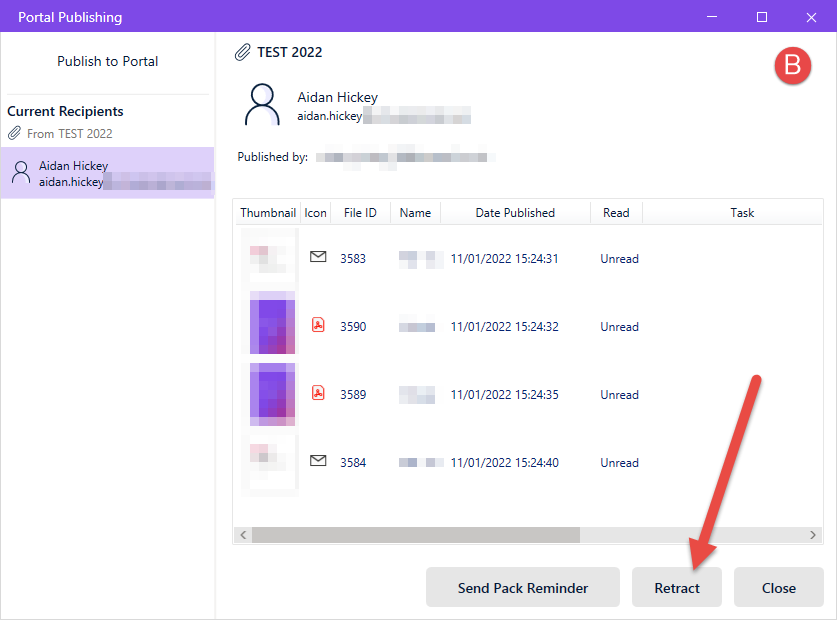
Task: Click the user avatar icon beside Aidan Hickey heading
Action: (x=262, y=105)
